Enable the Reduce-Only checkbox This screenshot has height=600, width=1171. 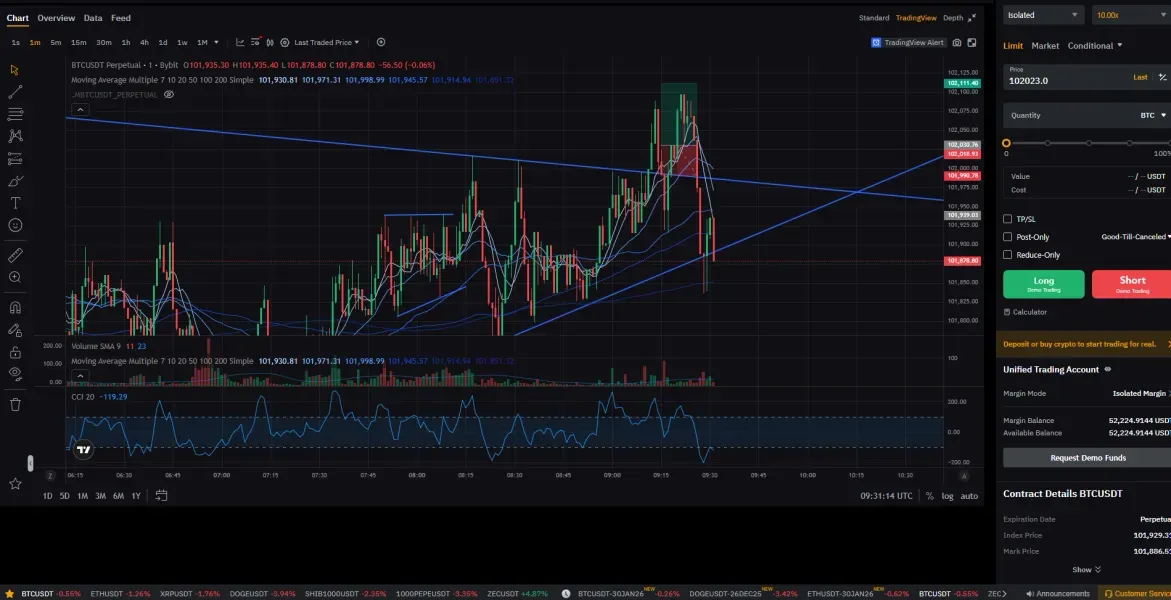click(1007, 255)
